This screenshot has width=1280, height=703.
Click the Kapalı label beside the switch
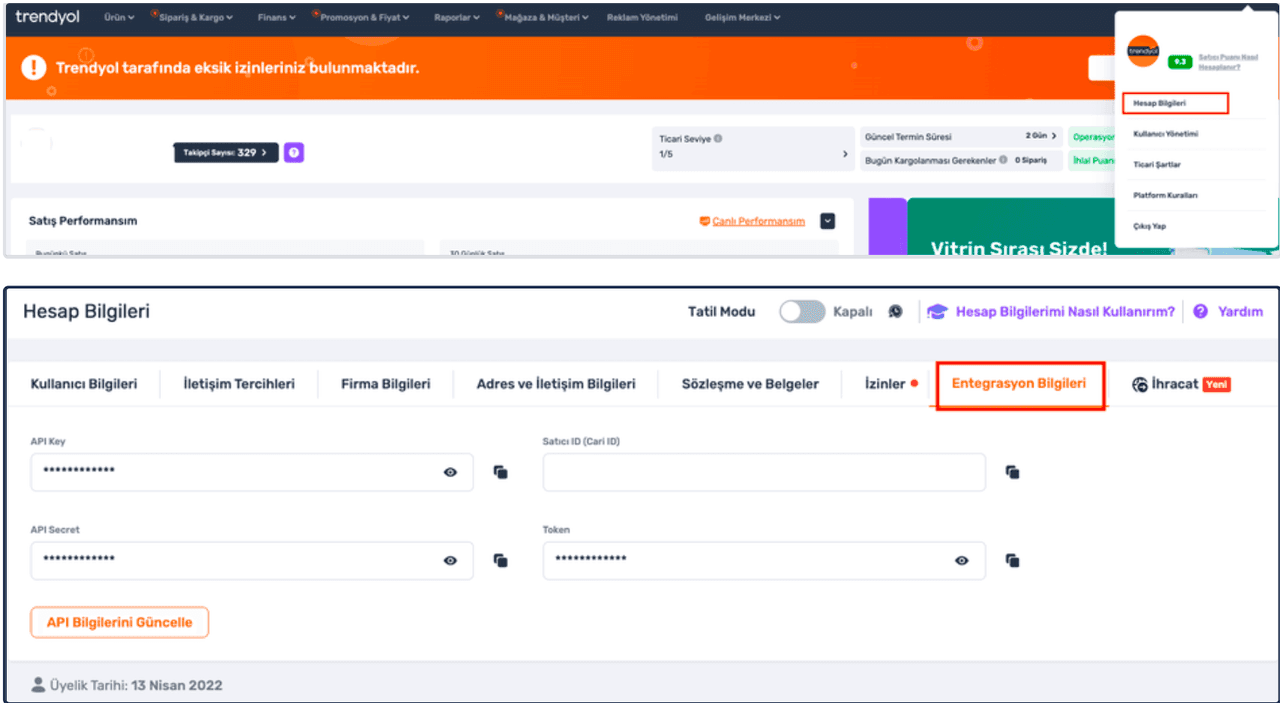tap(853, 312)
